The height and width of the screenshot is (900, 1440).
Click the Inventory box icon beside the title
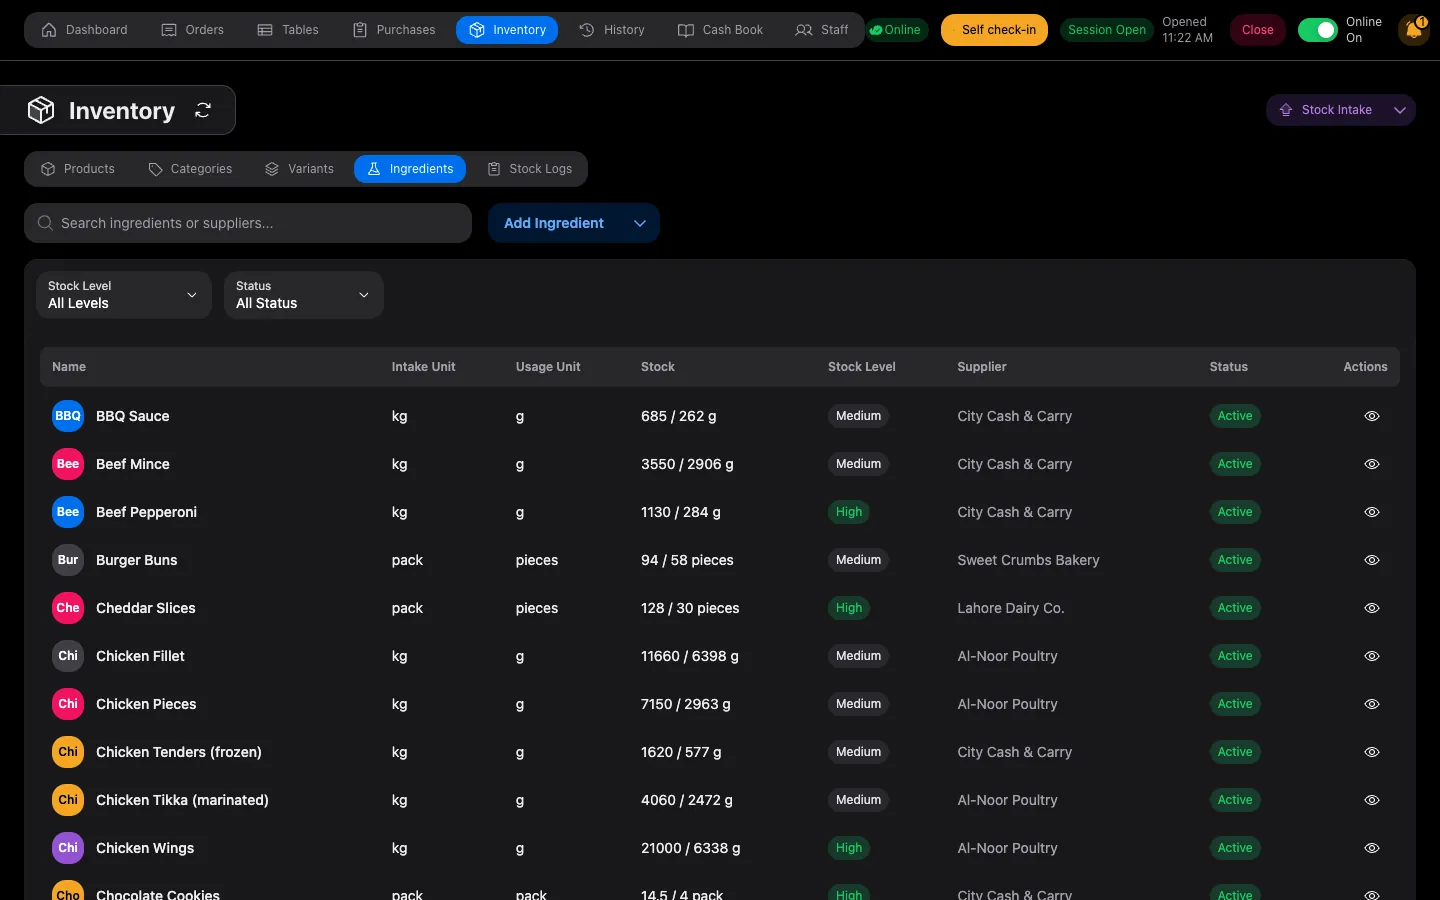point(41,110)
